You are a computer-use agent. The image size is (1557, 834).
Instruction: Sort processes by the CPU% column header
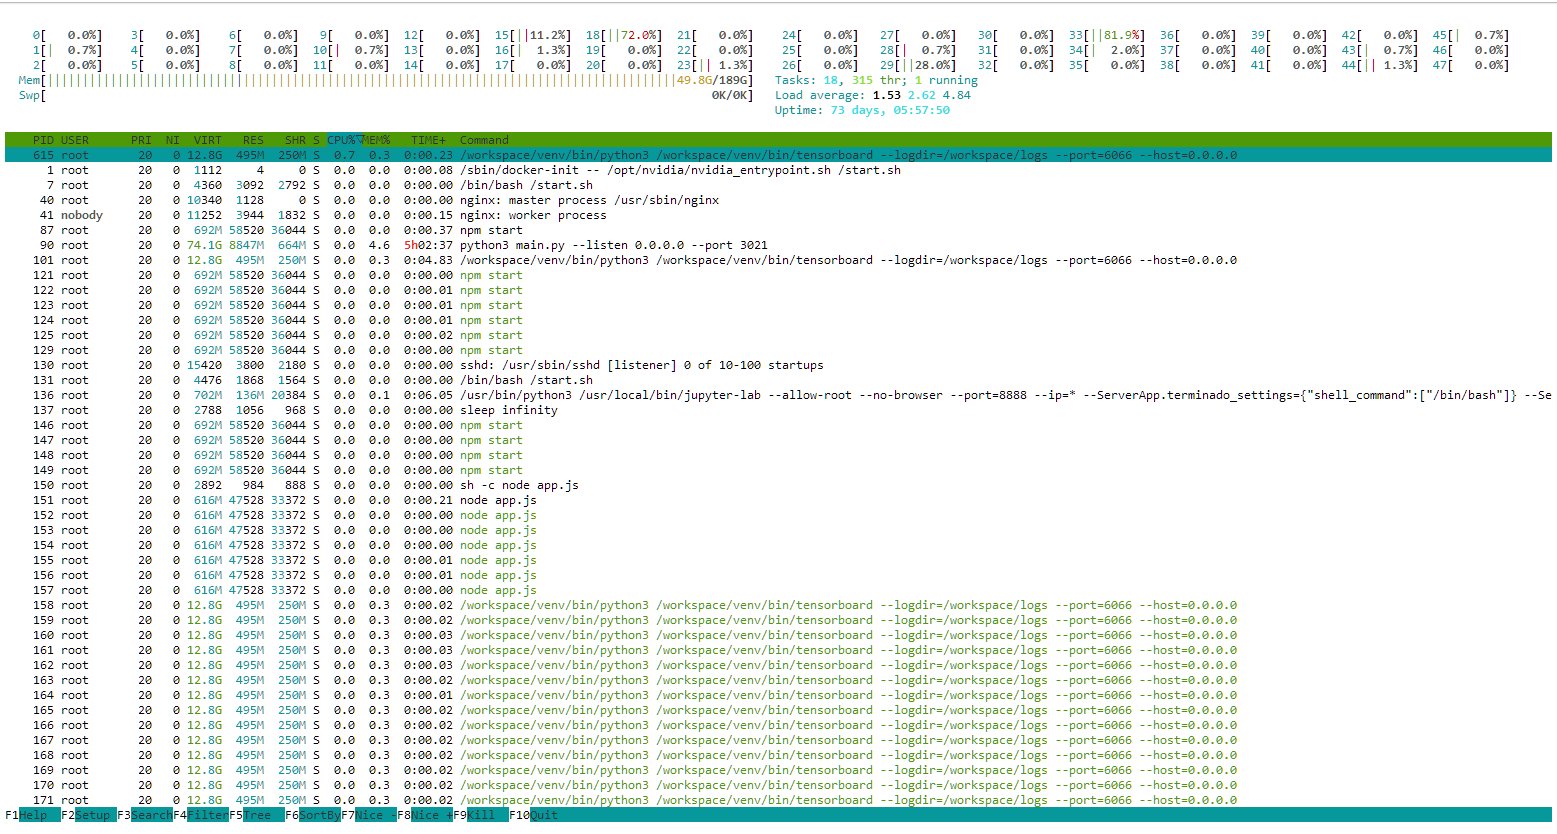click(343, 140)
